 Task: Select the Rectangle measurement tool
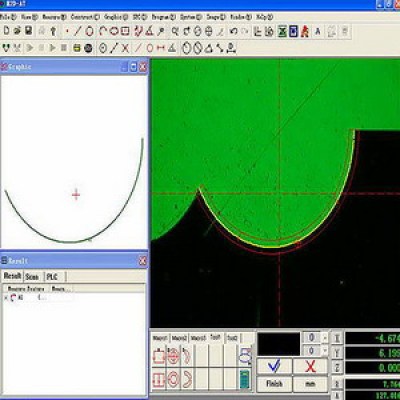click(x=125, y=32)
